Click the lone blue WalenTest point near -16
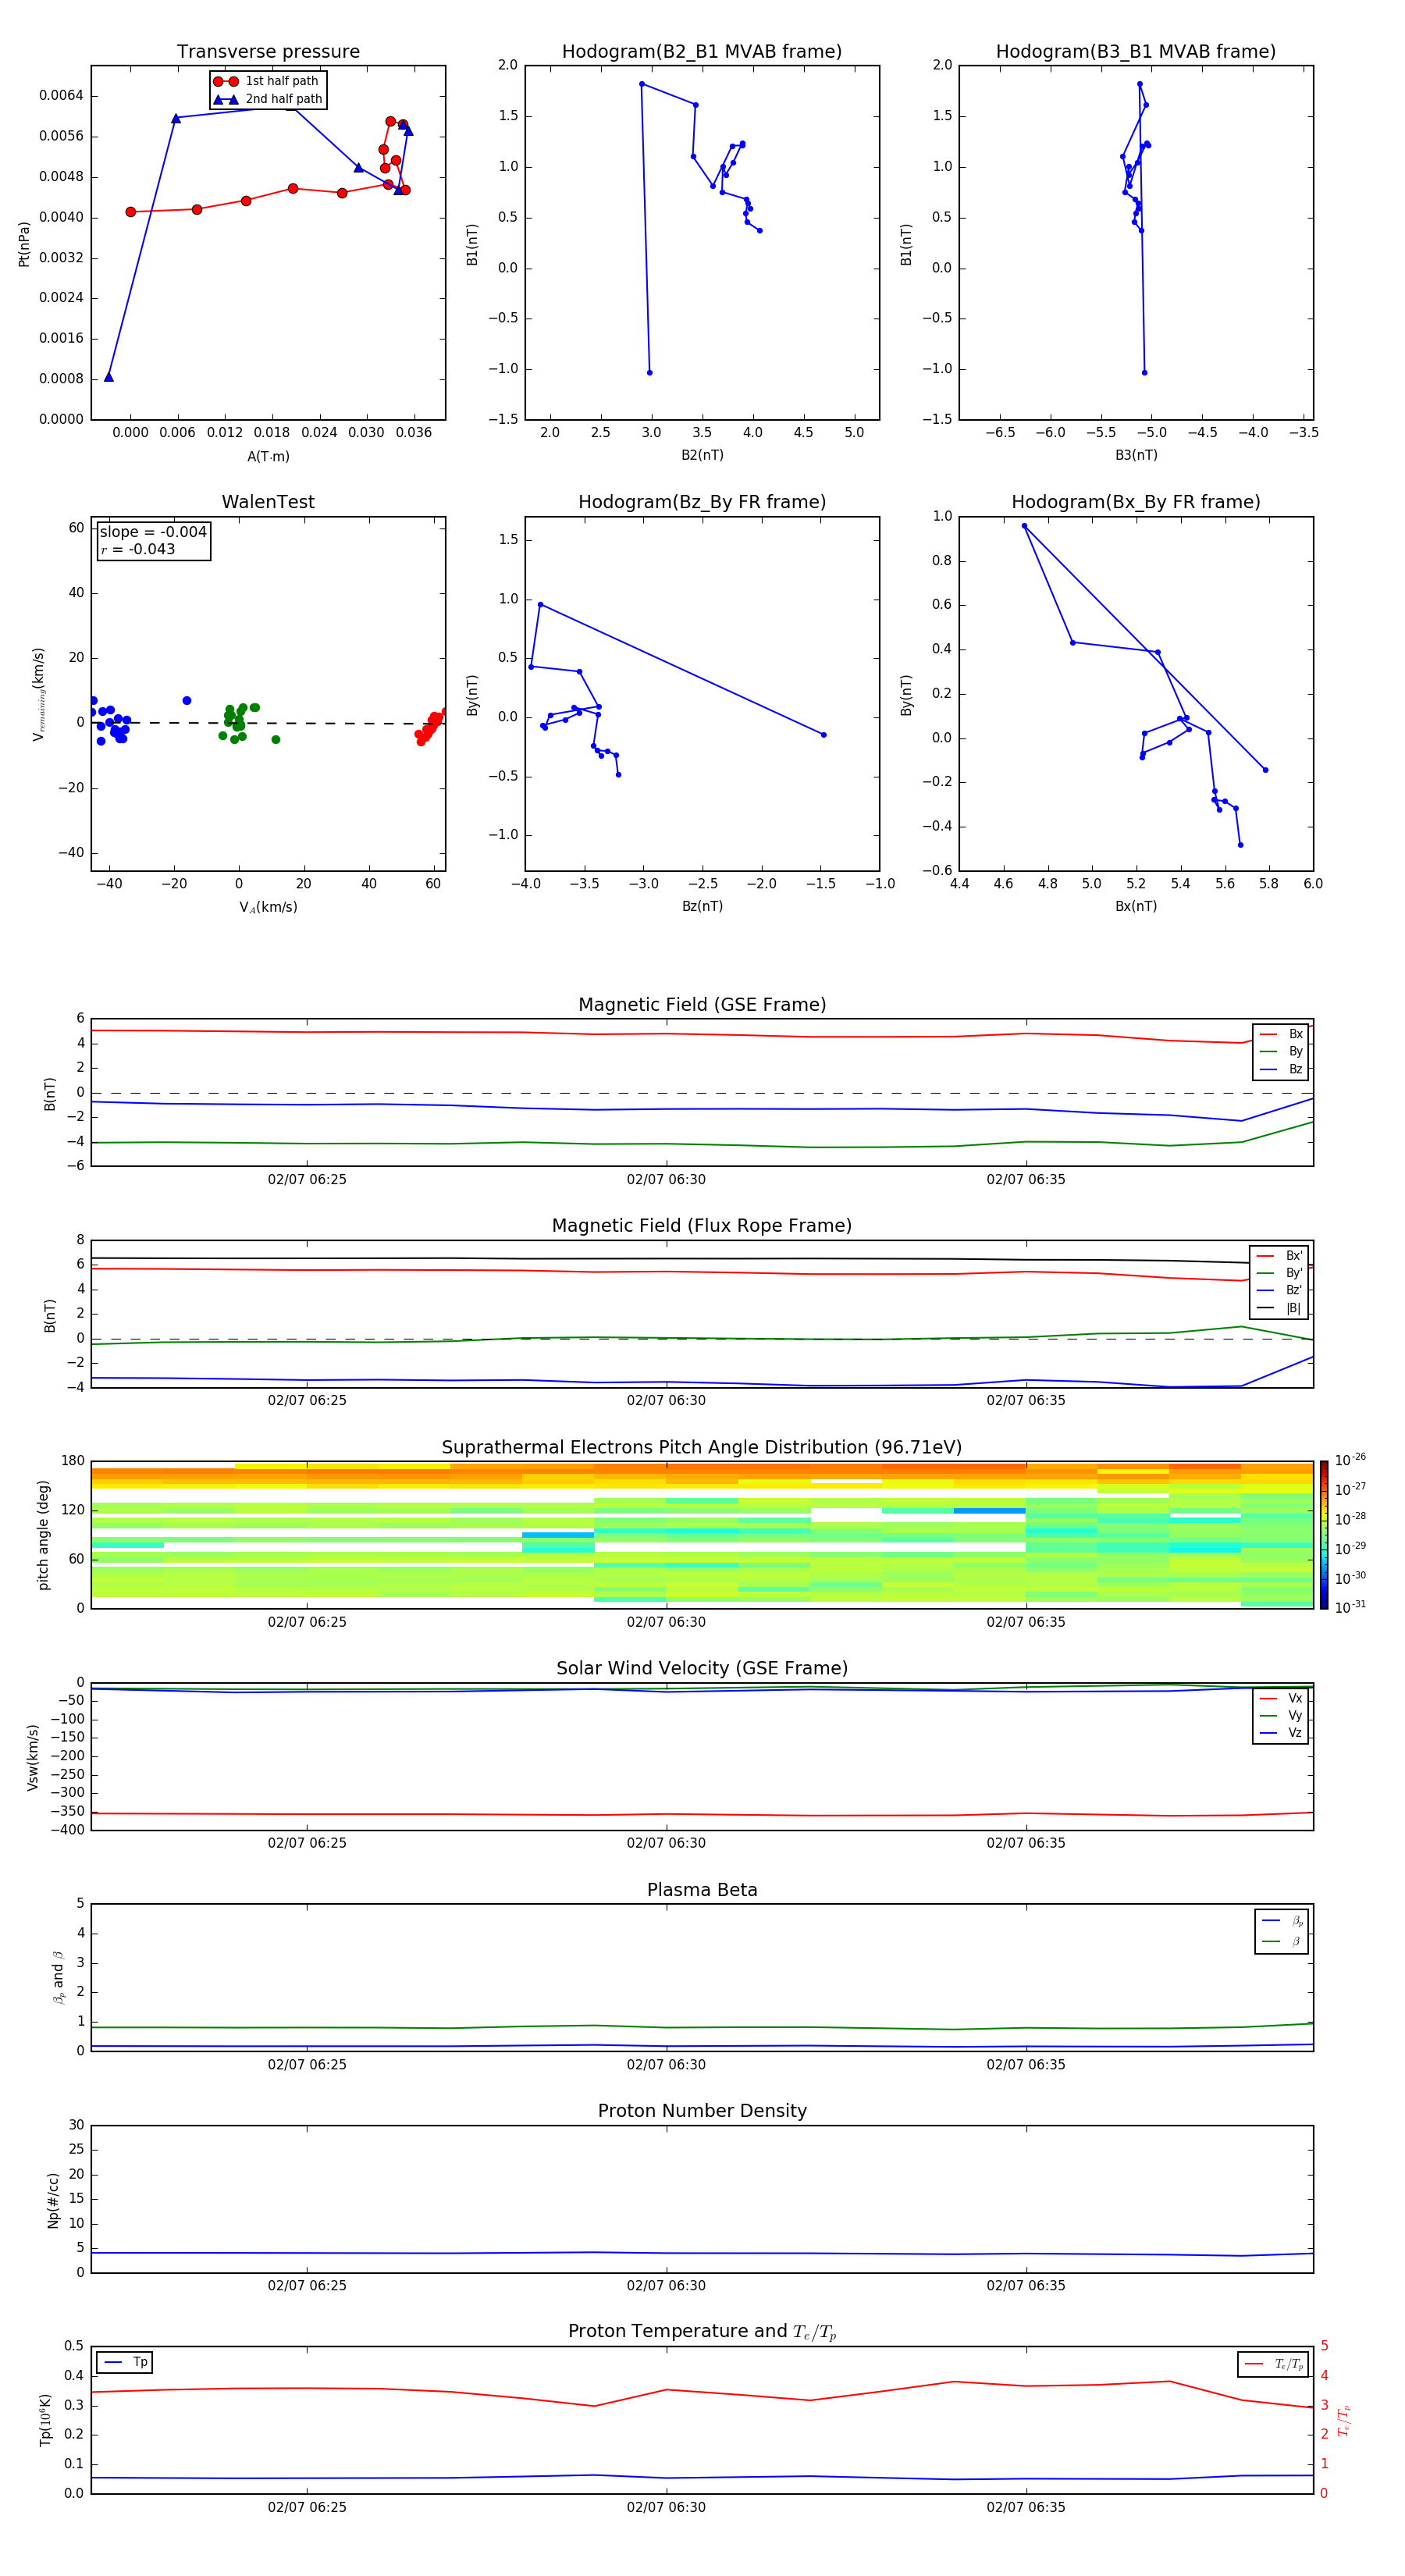Viewport: 1405px width, 2576px height. click(187, 701)
